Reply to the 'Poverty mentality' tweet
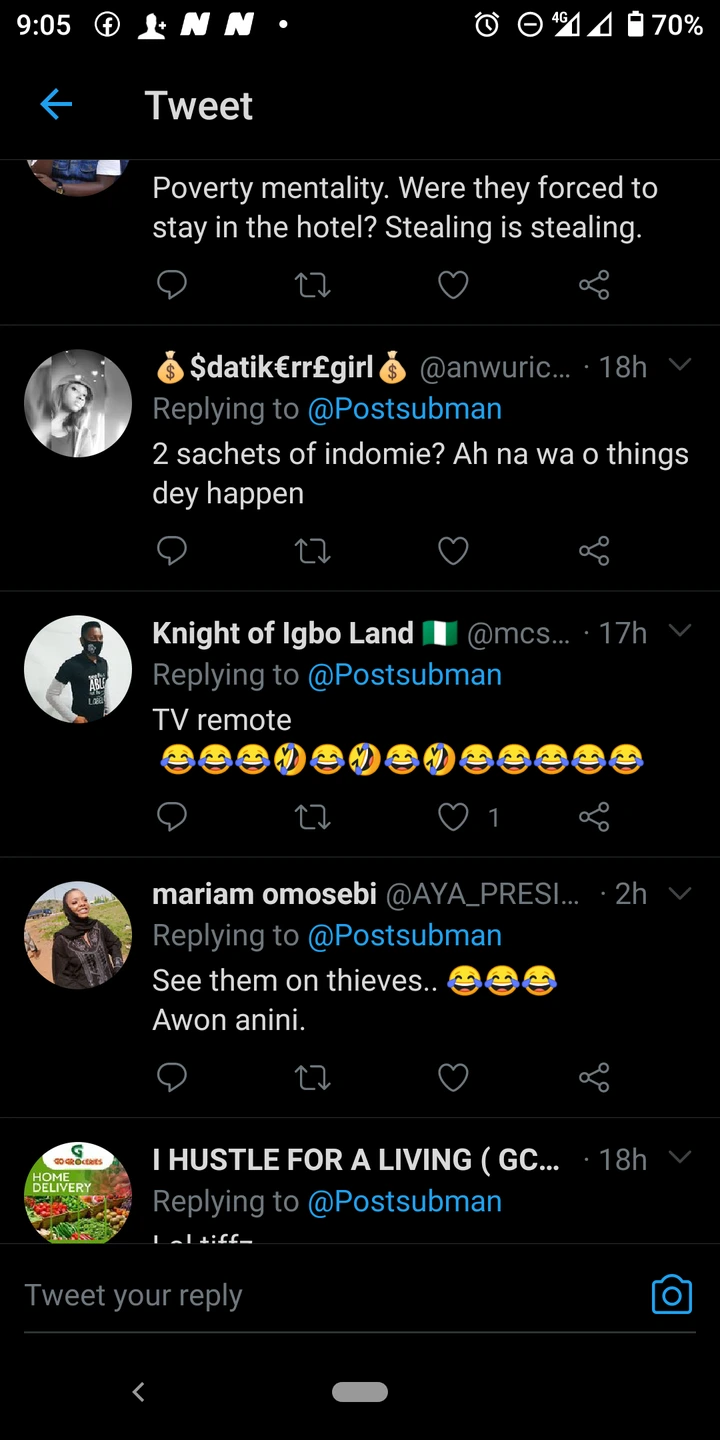The image size is (720, 1440). point(172,286)
